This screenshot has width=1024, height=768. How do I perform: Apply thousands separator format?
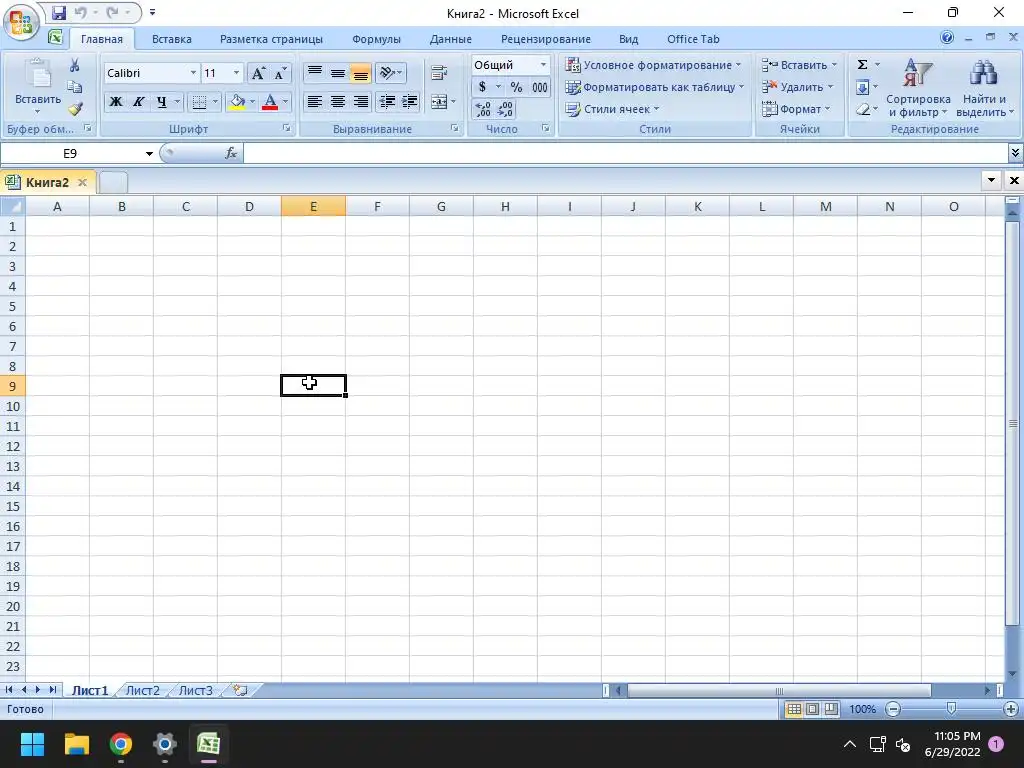(539, 87)
